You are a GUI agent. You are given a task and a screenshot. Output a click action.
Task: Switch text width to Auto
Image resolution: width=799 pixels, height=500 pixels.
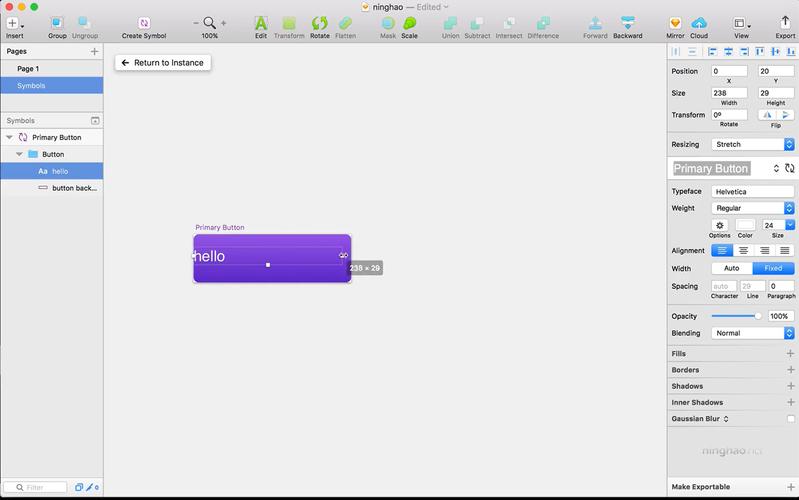(x=731, y=268)
